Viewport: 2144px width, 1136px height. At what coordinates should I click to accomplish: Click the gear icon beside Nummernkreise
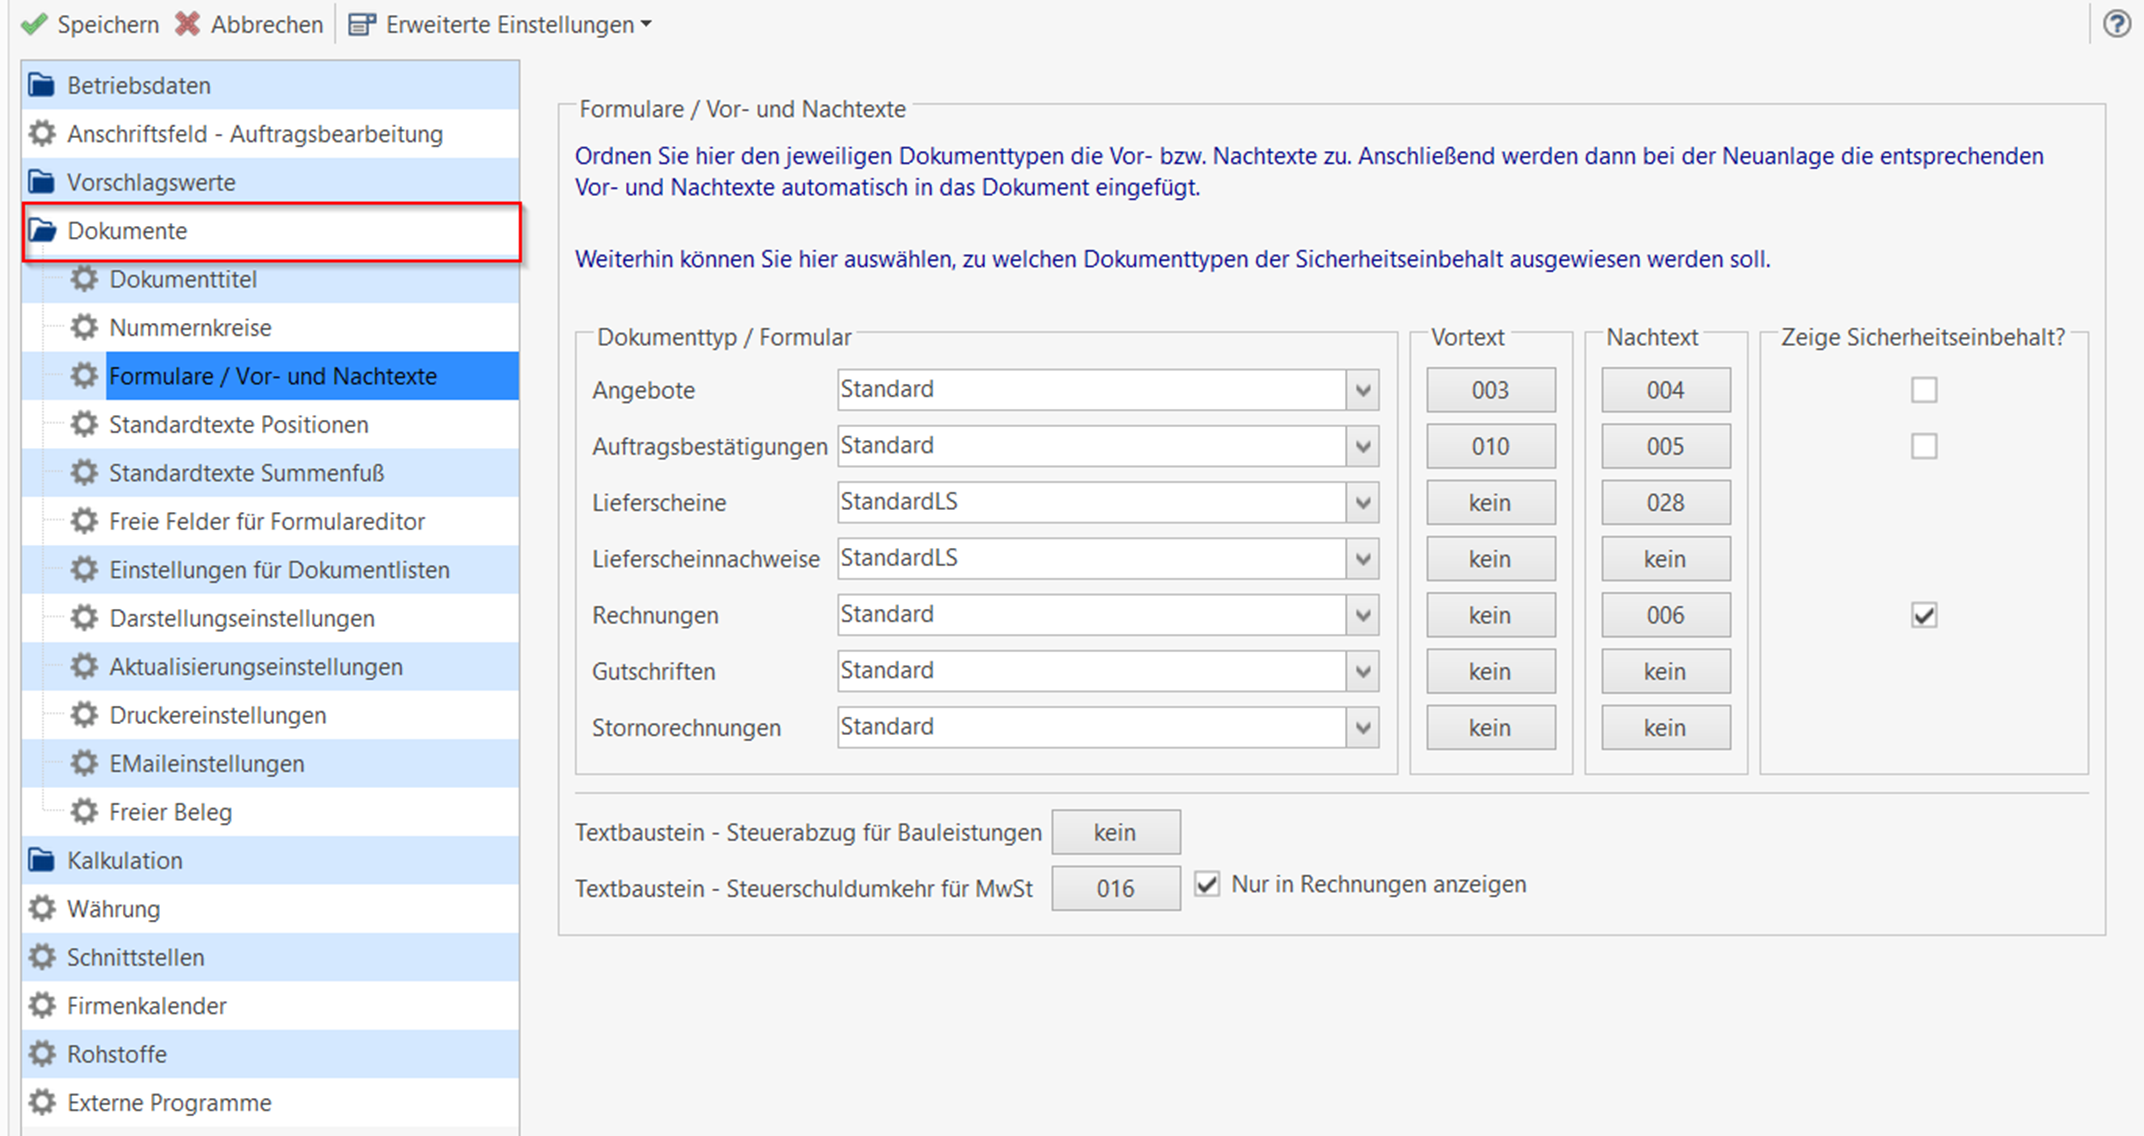click(x=85, y=327)
